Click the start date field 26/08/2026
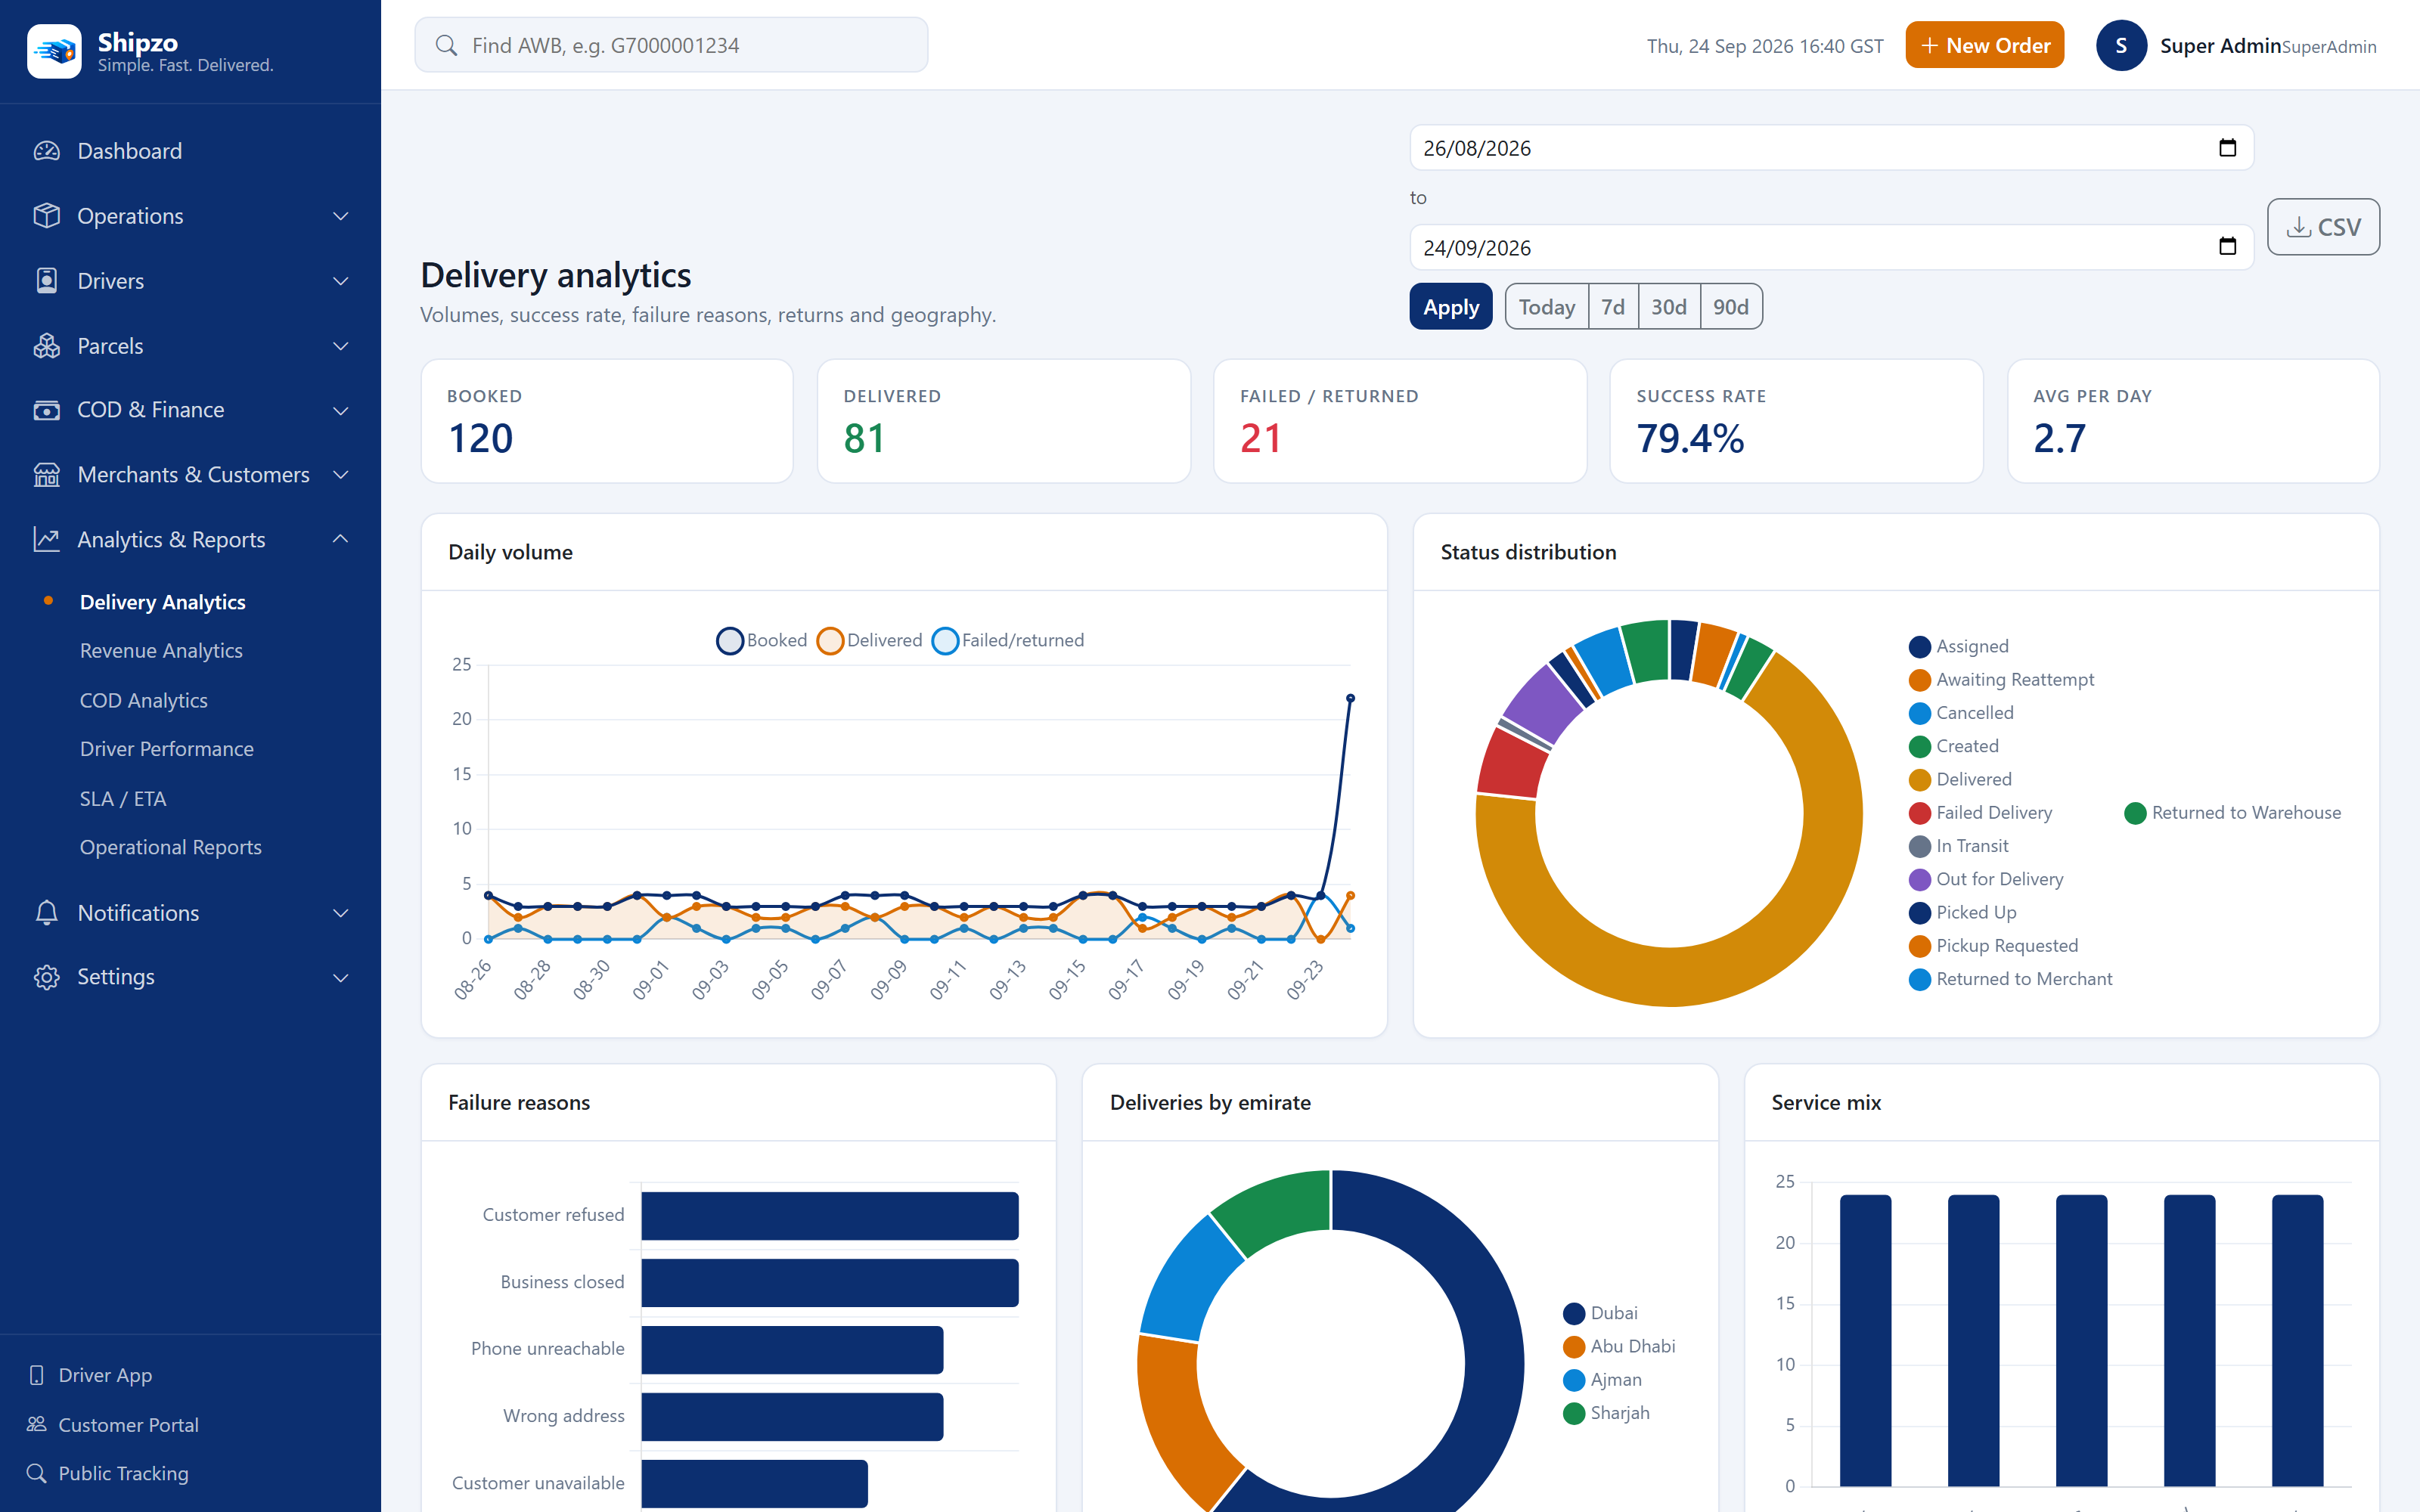This screenshot has width=2420, height=1512. point(1831,148)
